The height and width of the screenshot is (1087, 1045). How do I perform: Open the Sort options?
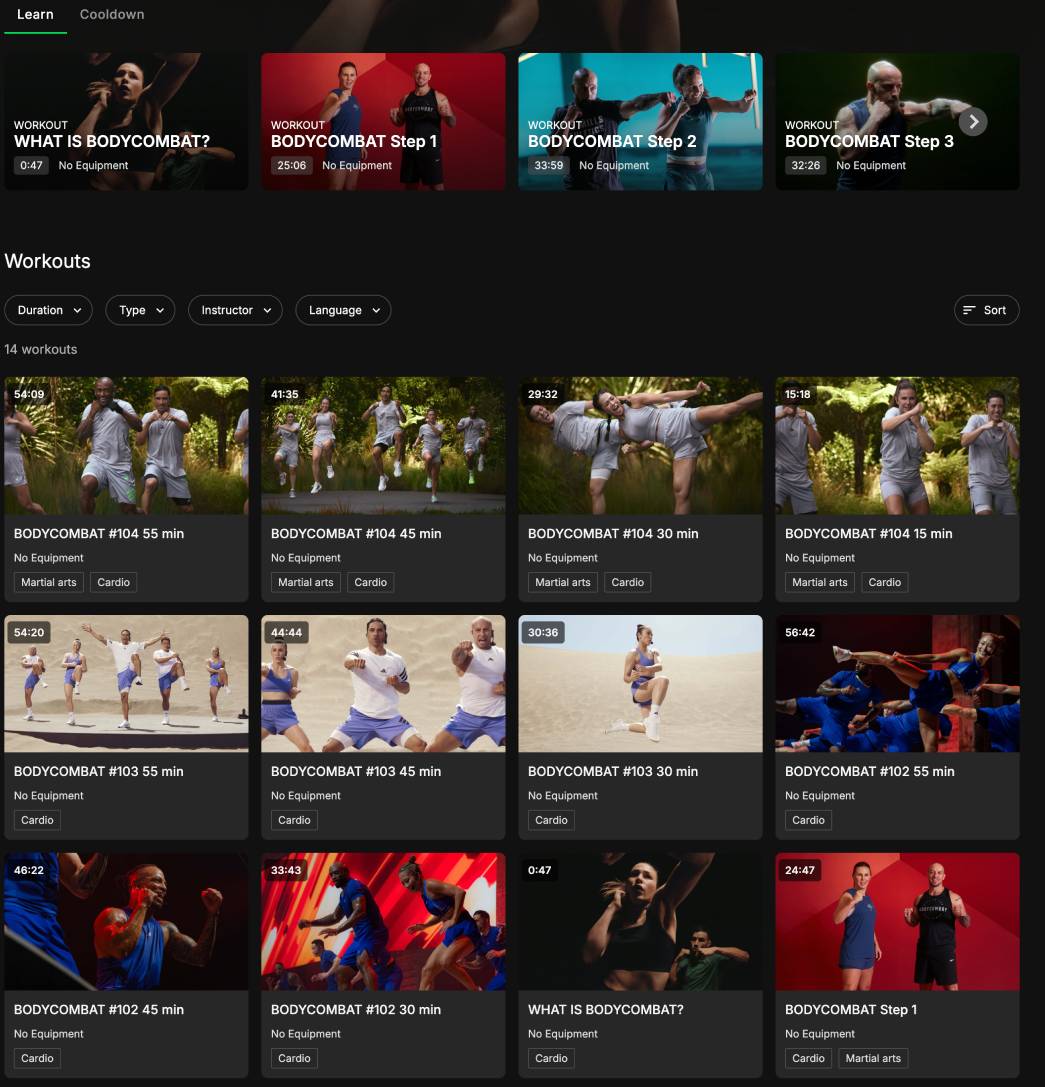tap(986, 310)
